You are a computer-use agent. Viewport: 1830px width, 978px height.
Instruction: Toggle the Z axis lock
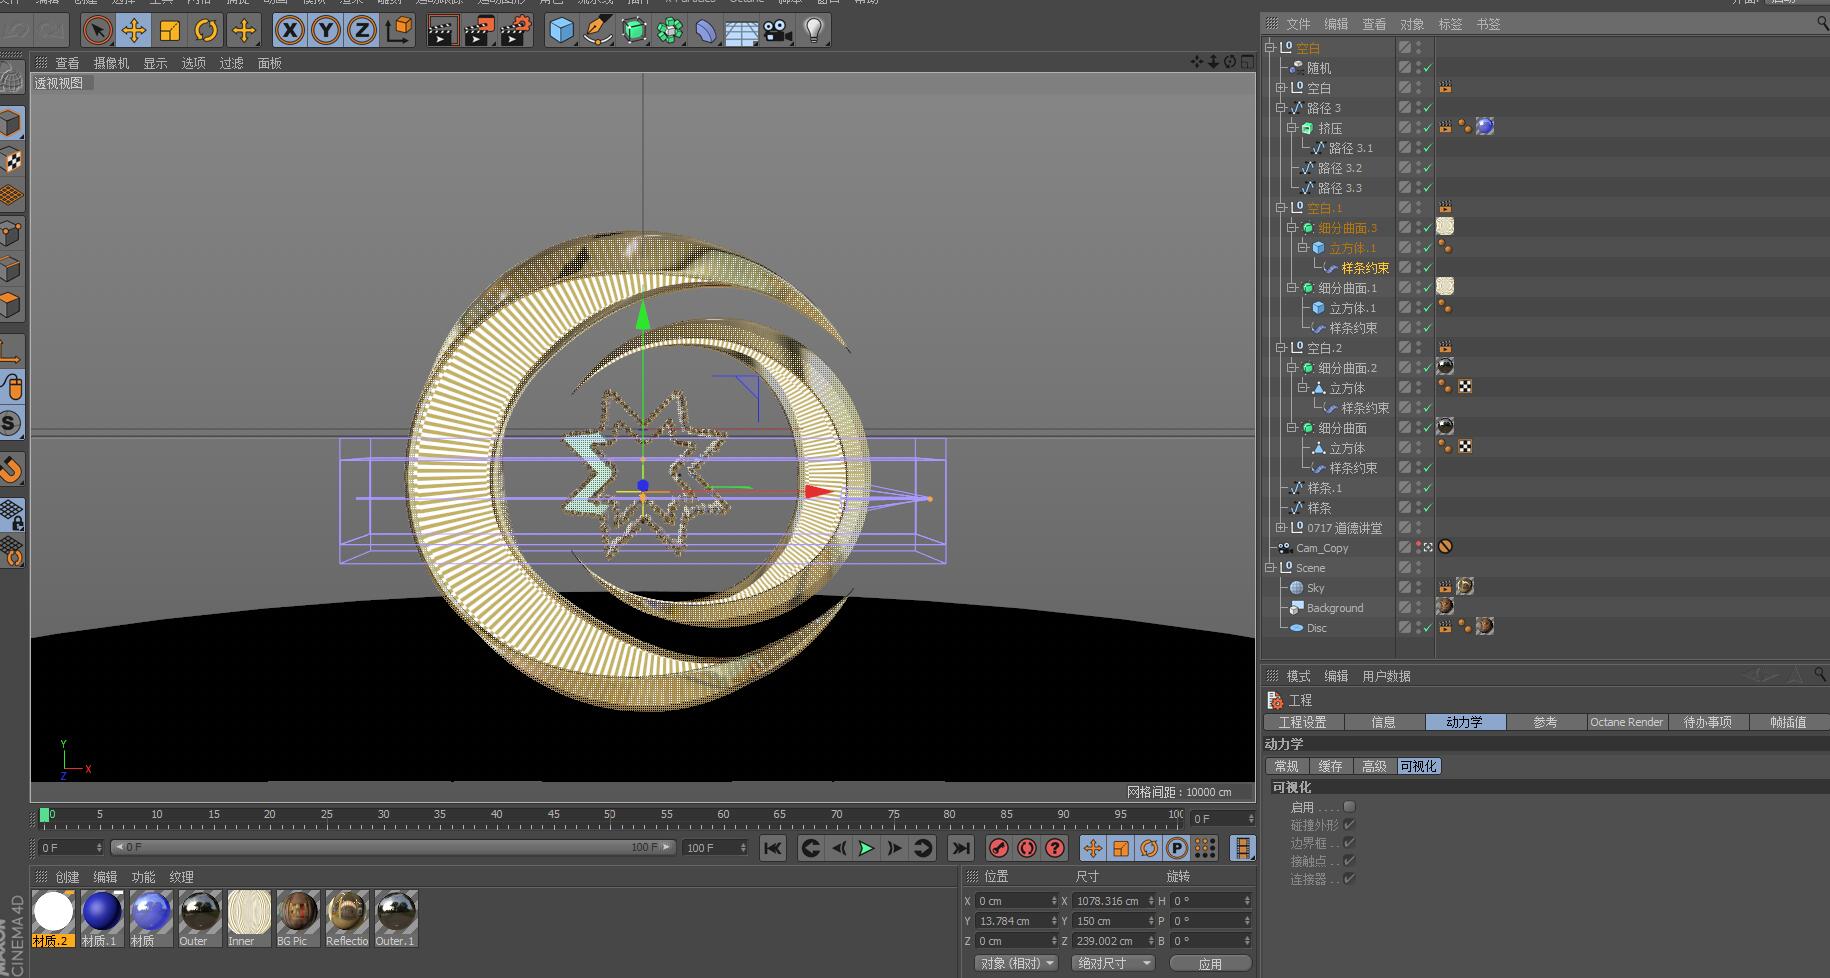[361, 31]
